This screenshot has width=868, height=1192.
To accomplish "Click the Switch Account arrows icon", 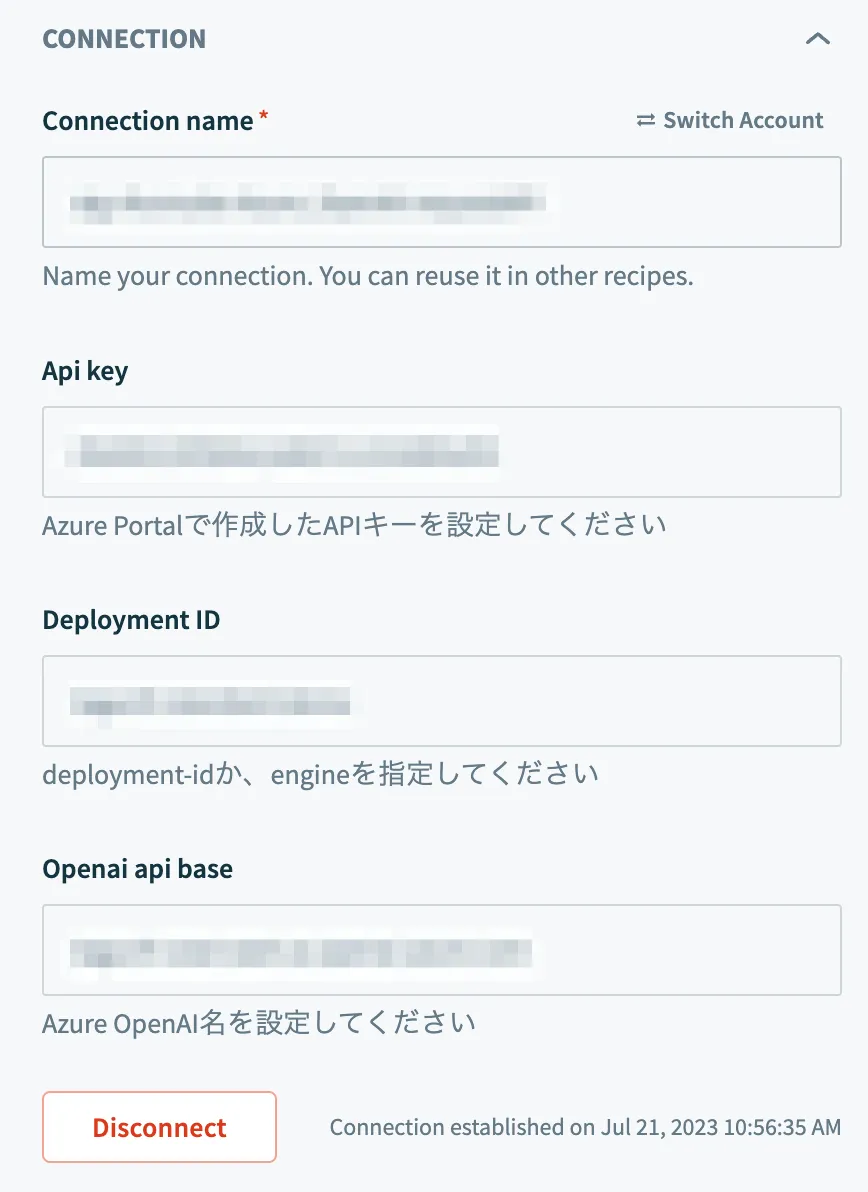I will pyautogui.click(x=645, y=121).
